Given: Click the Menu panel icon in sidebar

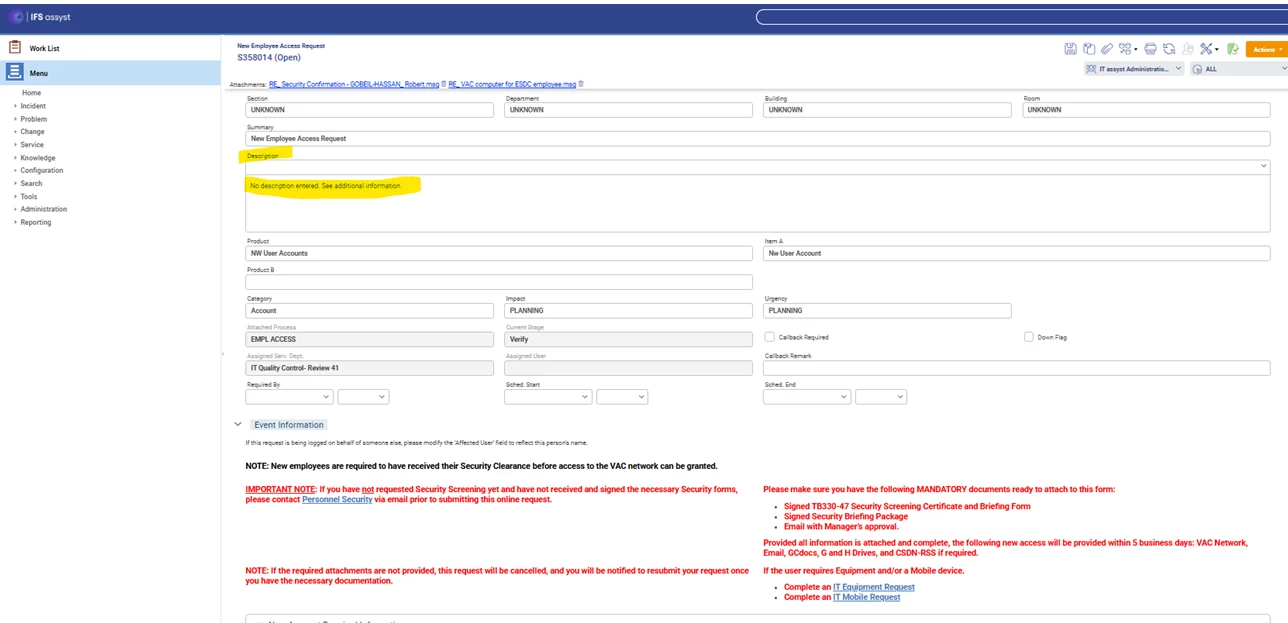Looking at the screenshot, I should coord(14,72).
